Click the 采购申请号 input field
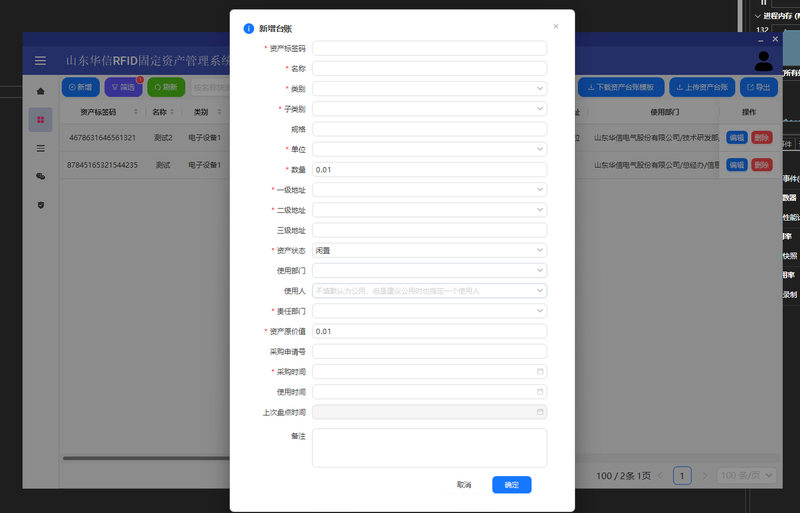 coord(430,351)
